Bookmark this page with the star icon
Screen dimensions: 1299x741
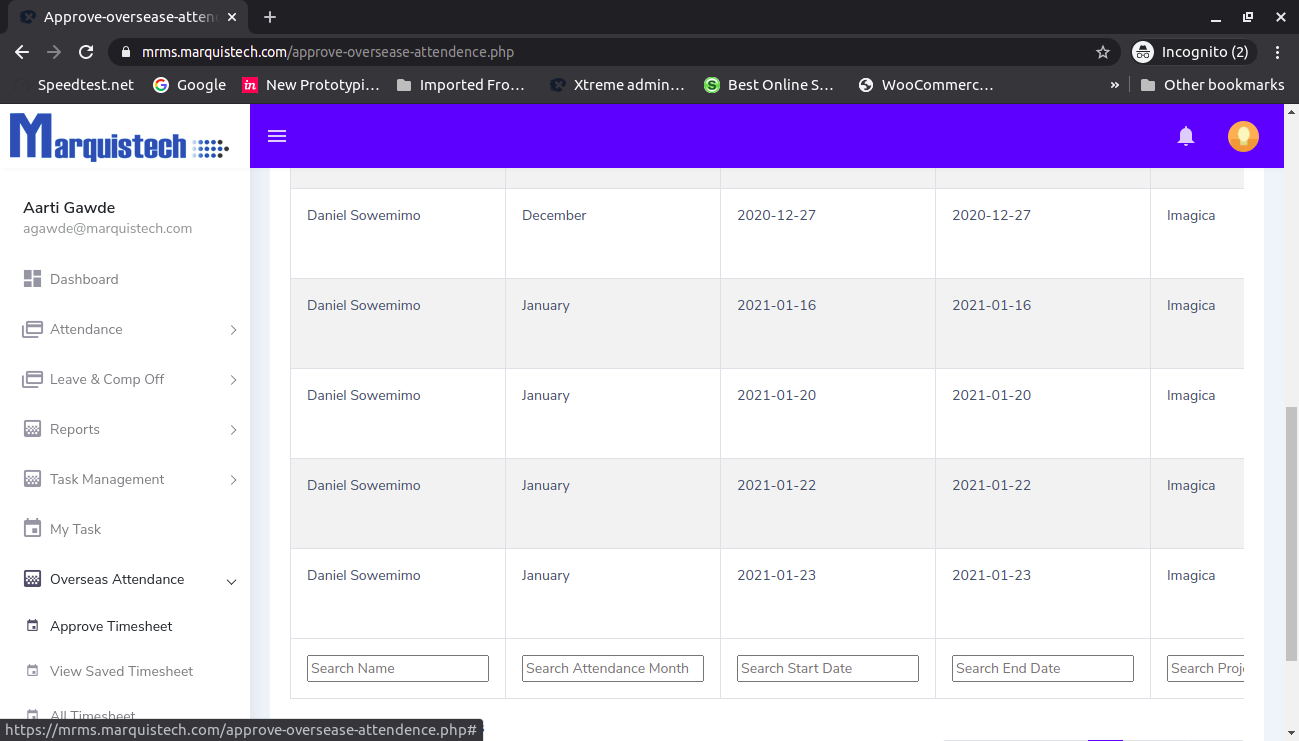coord(1102,52)
